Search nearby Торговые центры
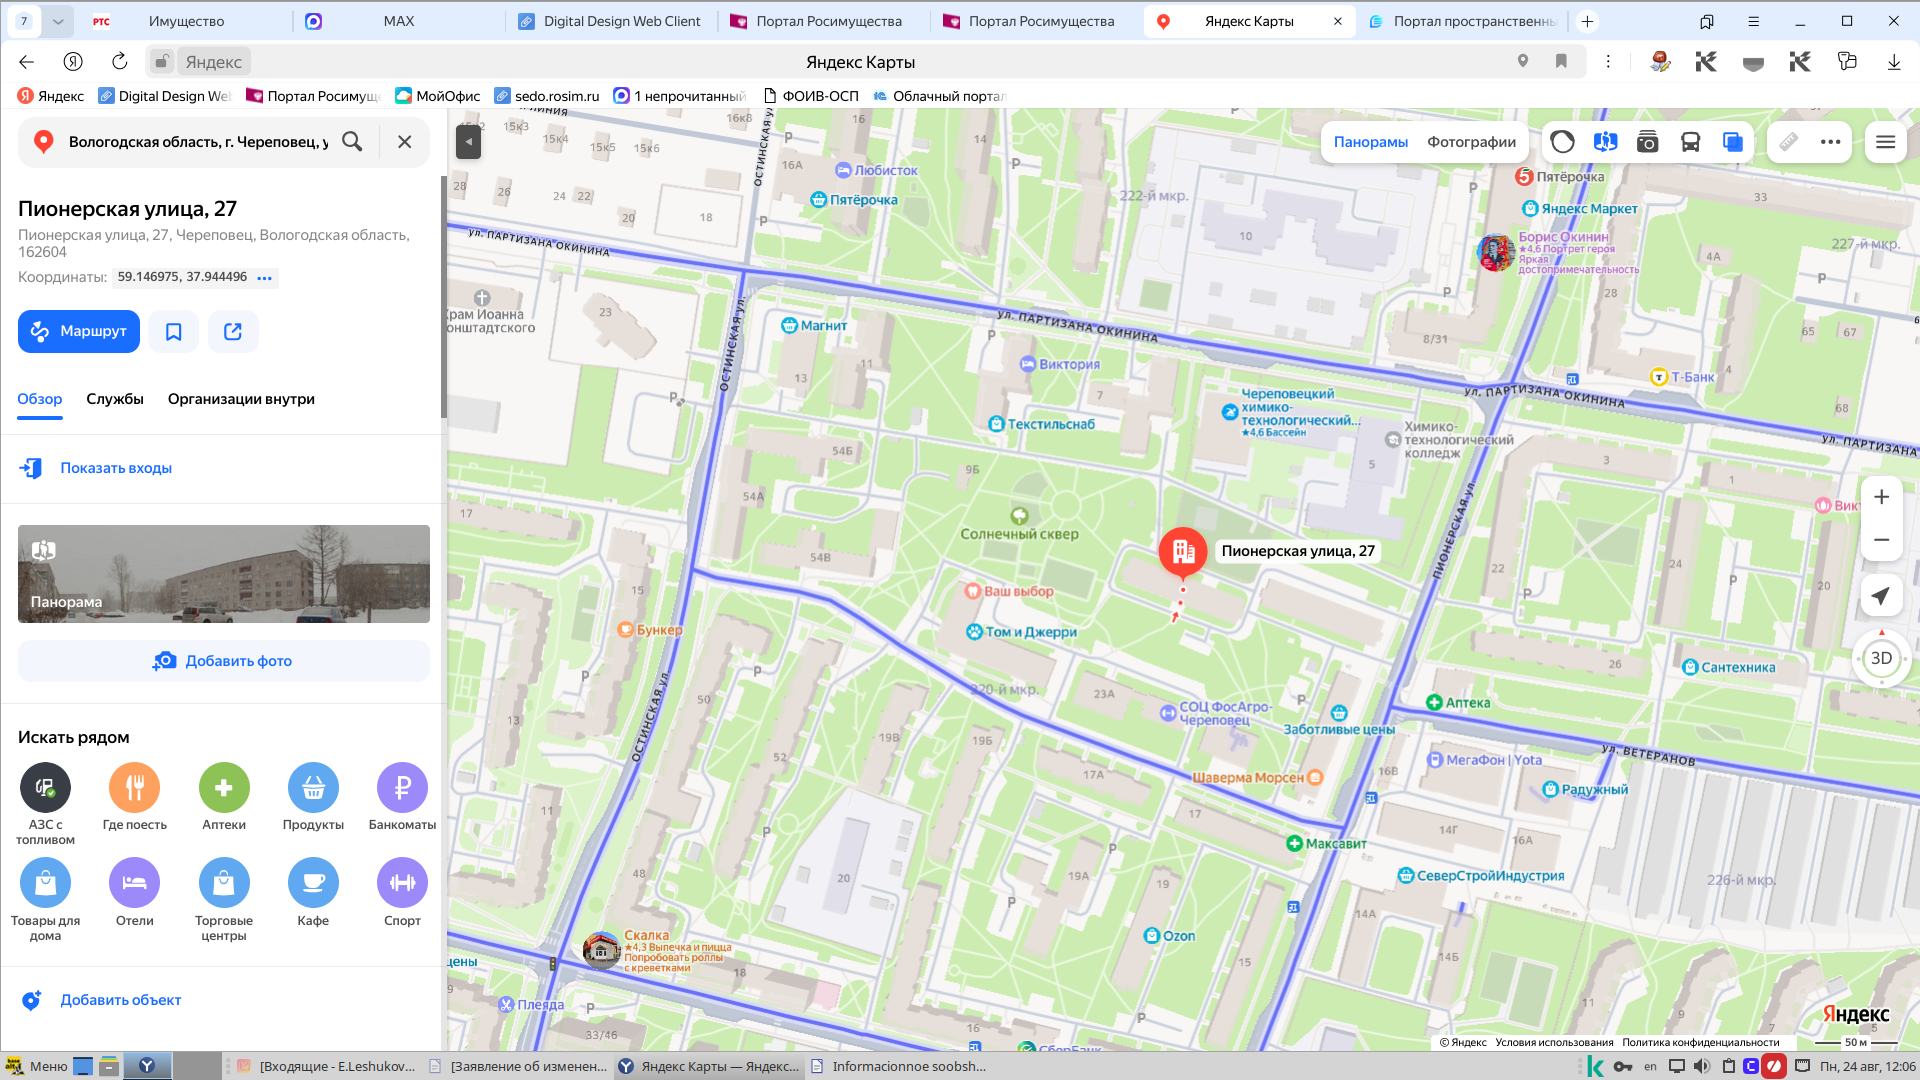 (x=224, y=900)
